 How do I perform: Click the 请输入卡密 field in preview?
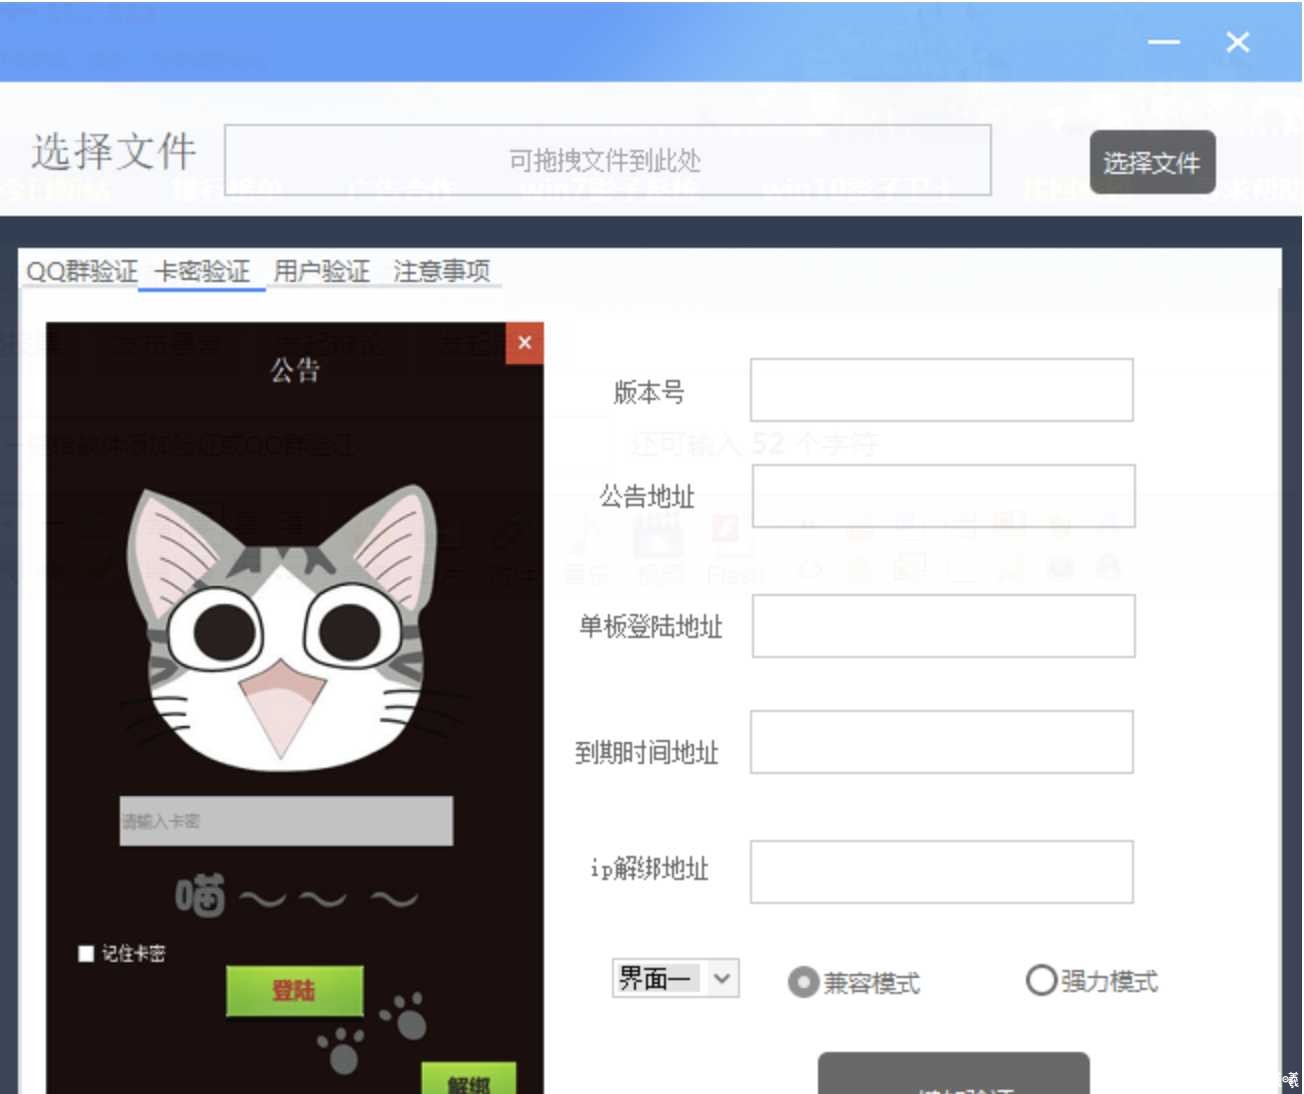point(286,821)
